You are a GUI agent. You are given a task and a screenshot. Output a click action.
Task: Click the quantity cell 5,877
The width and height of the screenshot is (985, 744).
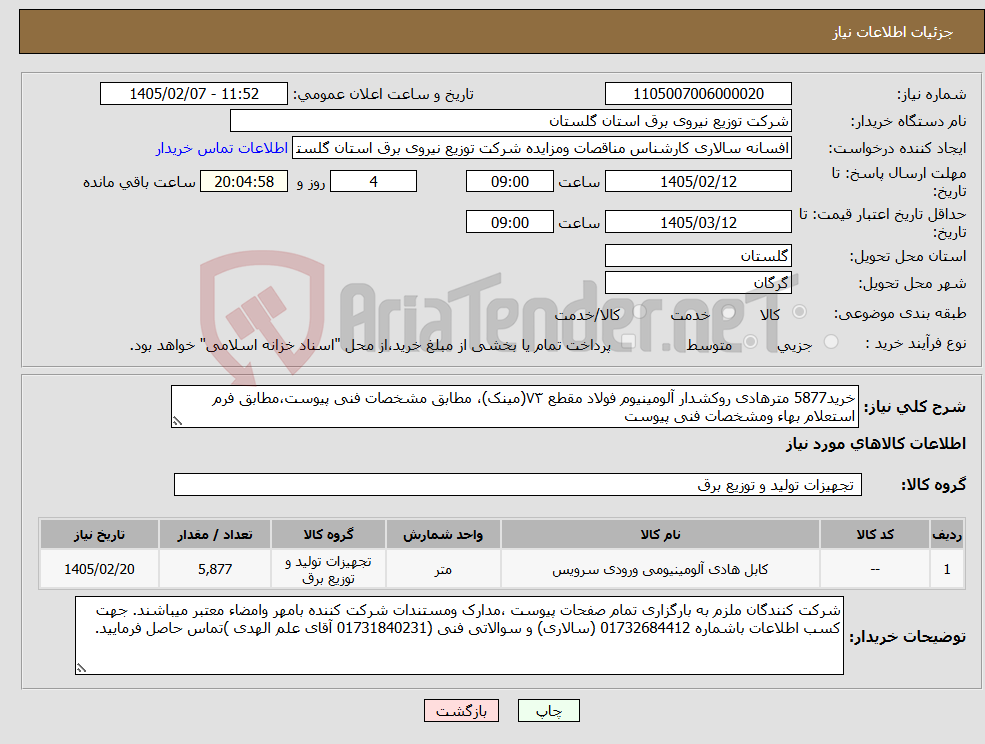(x=215, y=569)
